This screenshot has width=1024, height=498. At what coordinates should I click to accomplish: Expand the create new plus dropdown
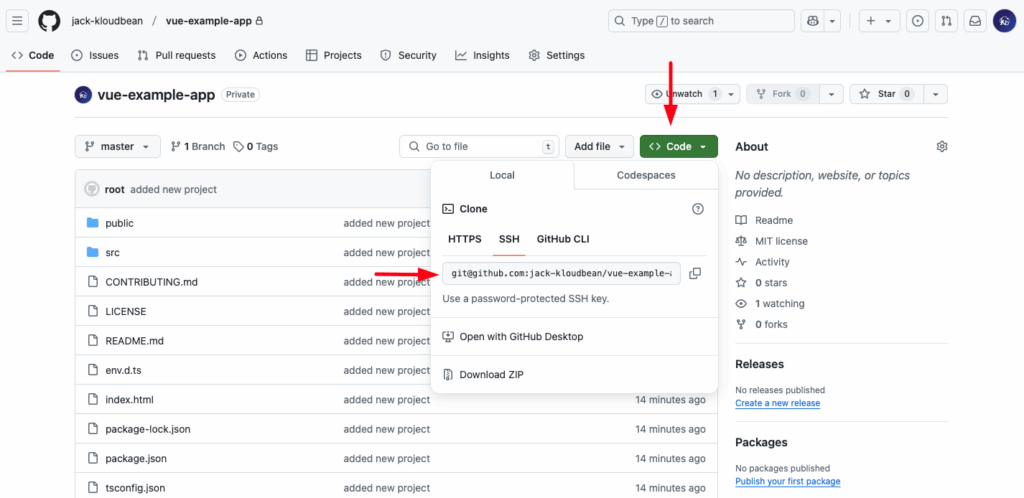point(879,21)
